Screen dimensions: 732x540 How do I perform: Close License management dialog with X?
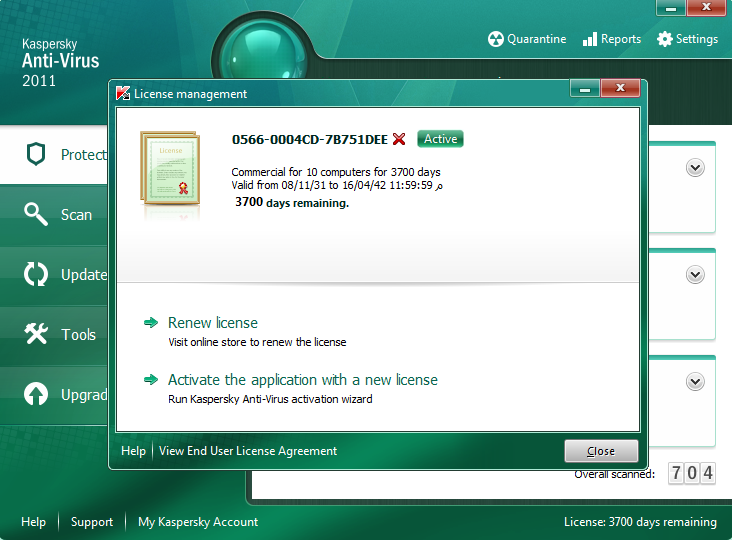(x=620, y=88)
